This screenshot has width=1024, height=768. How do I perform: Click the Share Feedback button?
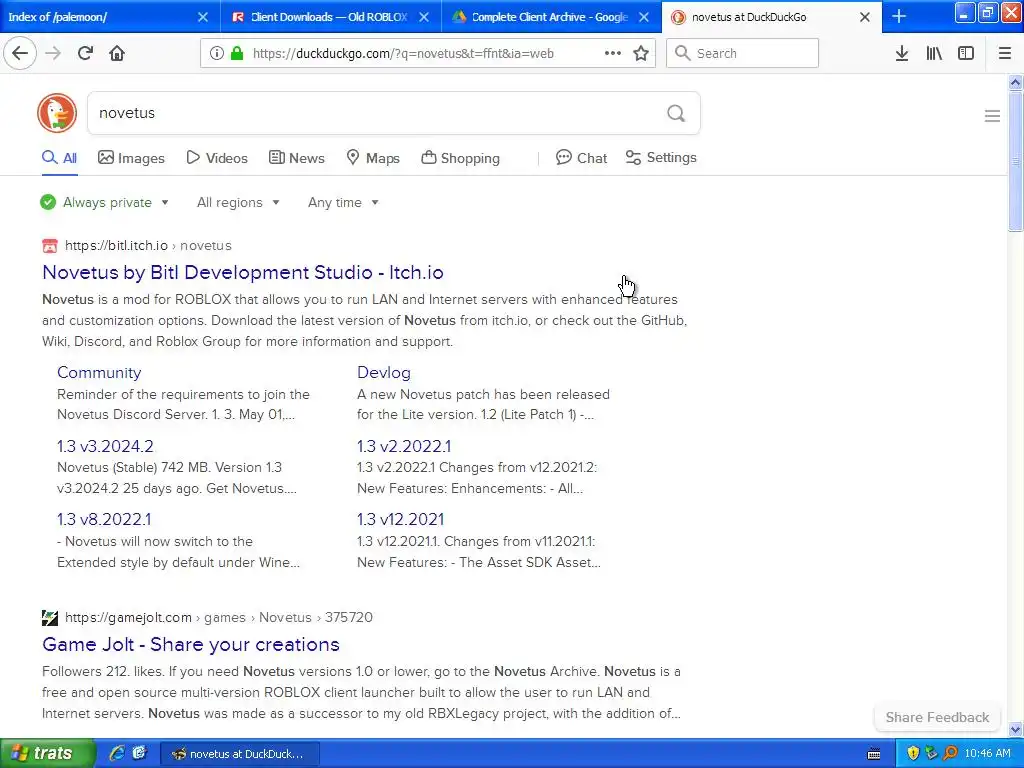(937, 717)
